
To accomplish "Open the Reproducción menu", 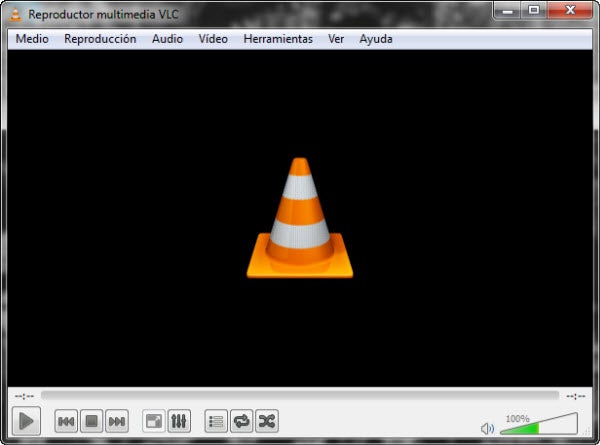I will [x=100, y=39].
